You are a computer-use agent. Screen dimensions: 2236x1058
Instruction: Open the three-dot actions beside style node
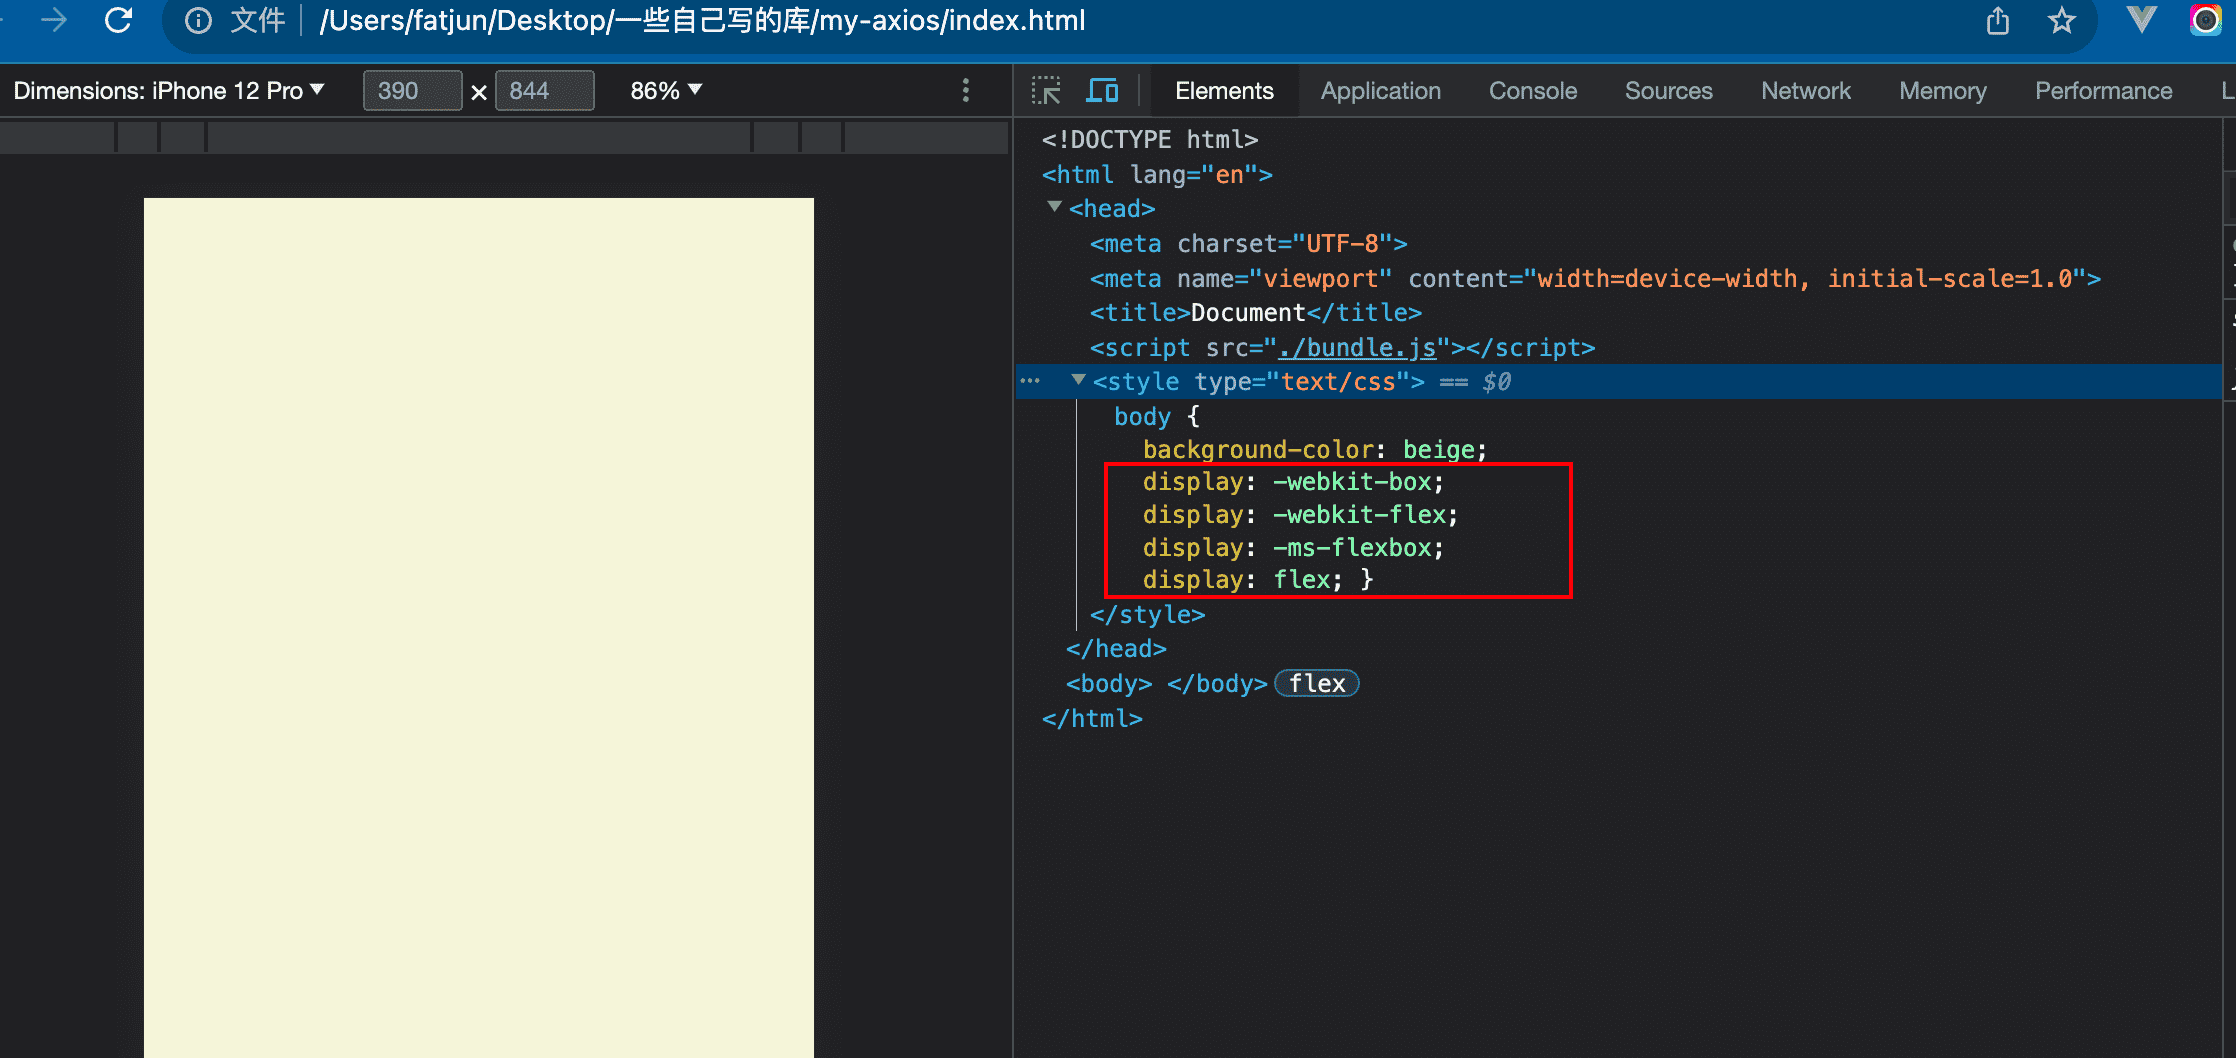pos(1030,381)
